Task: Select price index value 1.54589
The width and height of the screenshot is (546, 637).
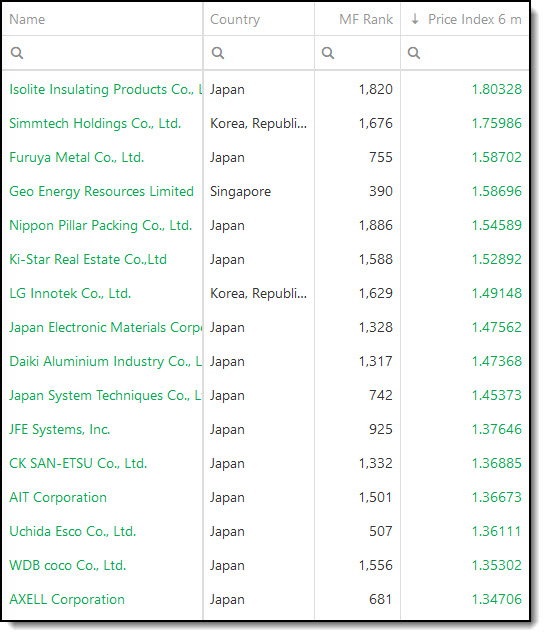Action: click(x=497, y=225)
